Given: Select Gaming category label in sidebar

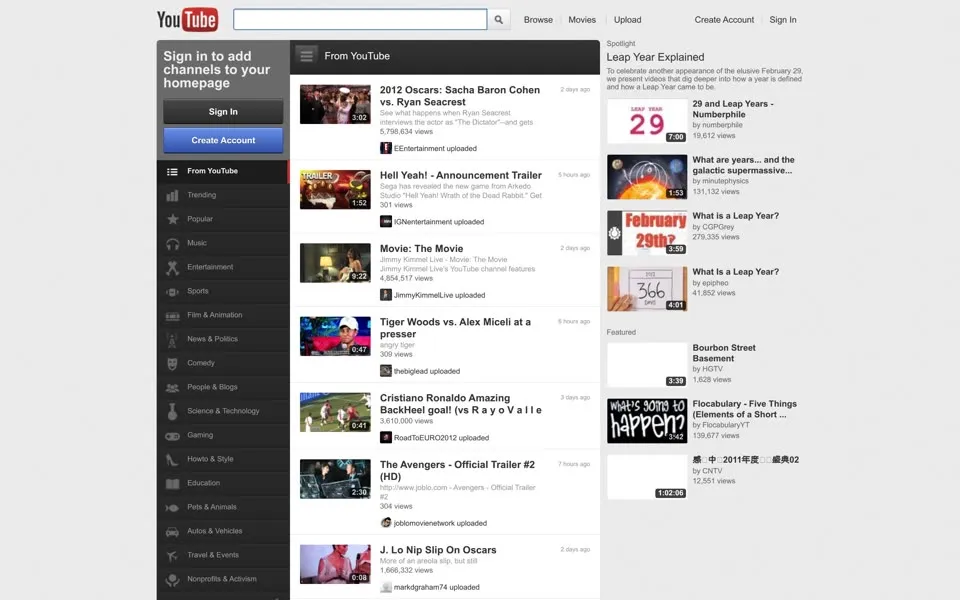Looking at the screenshot, I should pos(200,435).
